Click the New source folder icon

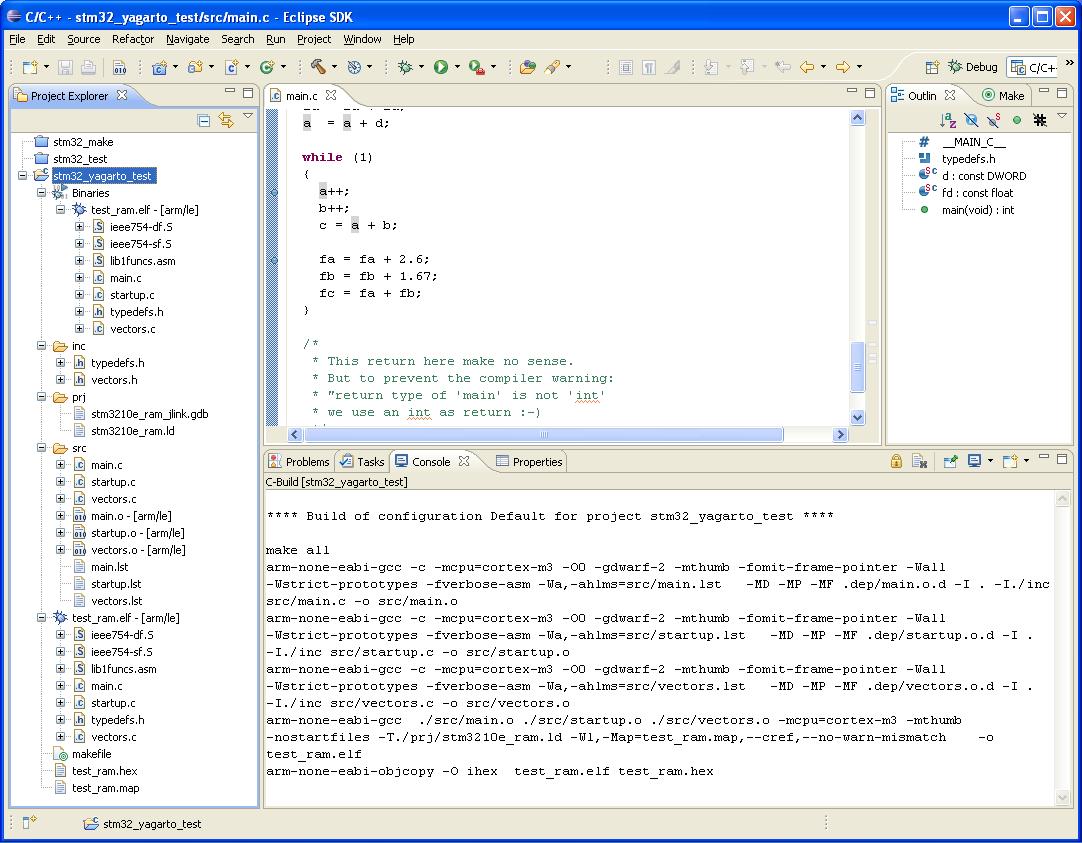tap(195, 67)
